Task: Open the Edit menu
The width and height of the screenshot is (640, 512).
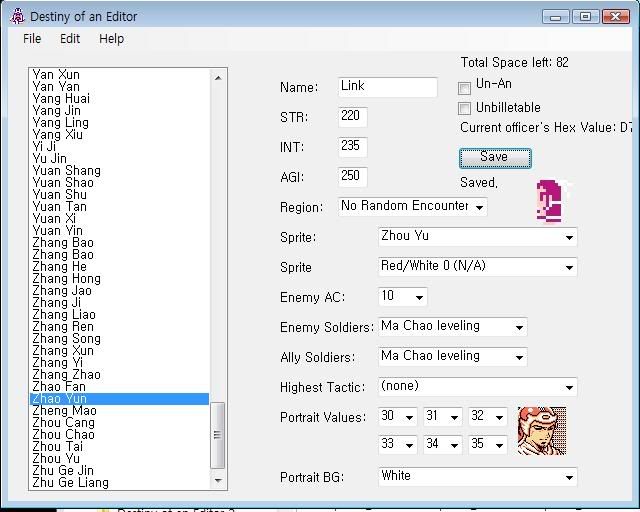Action: [x=70, y=38]
